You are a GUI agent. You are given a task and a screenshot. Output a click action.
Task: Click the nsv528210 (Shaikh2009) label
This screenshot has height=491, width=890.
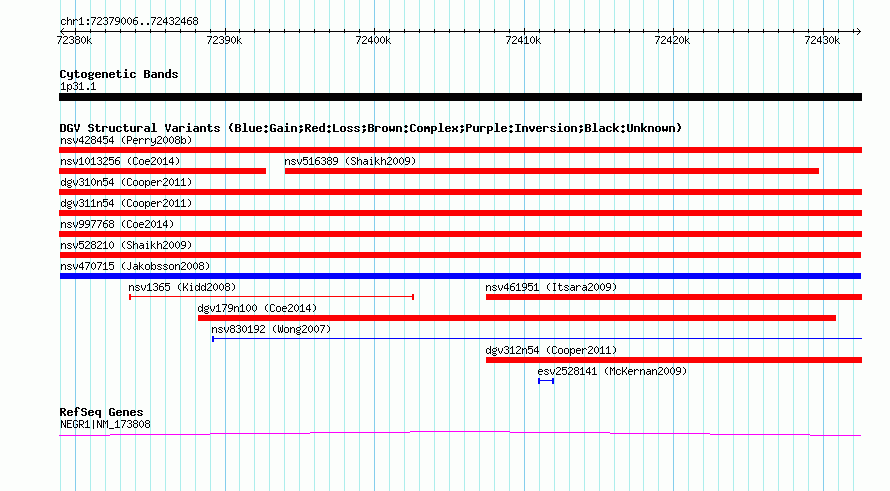pos(126,245)
